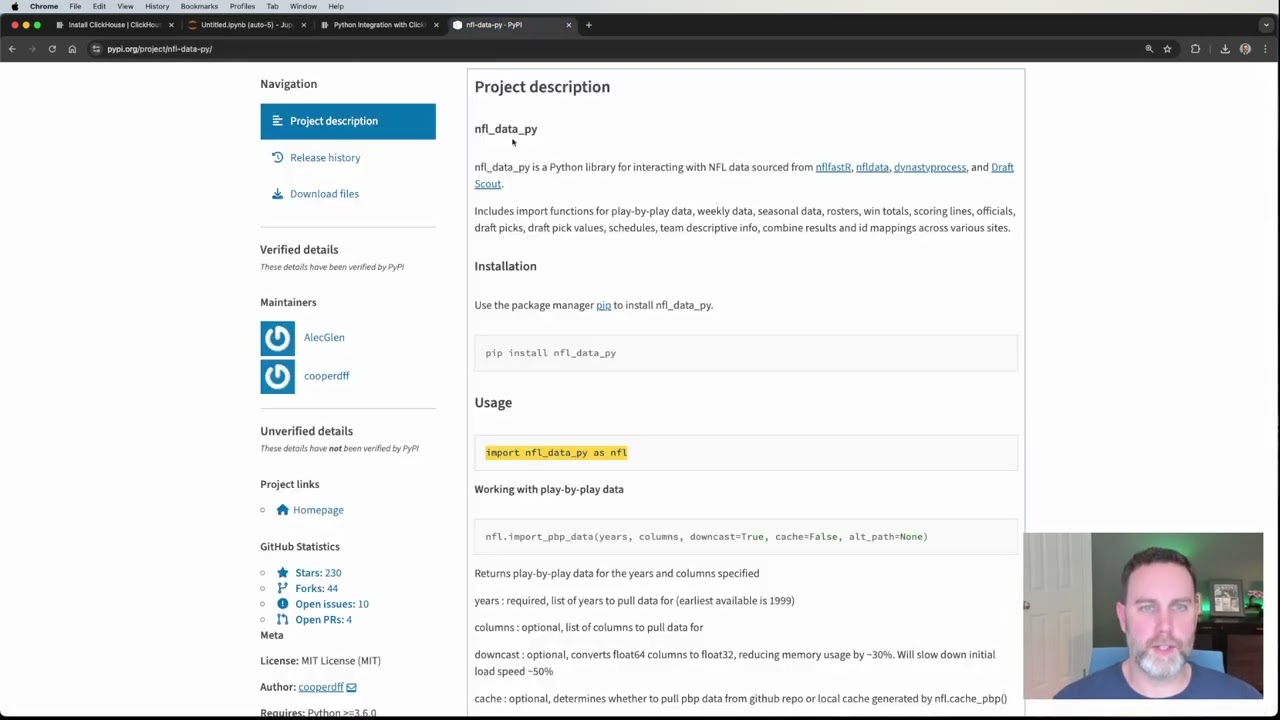Open the History menu
Screen dimensions: 1280x720
tap(157, 6)
